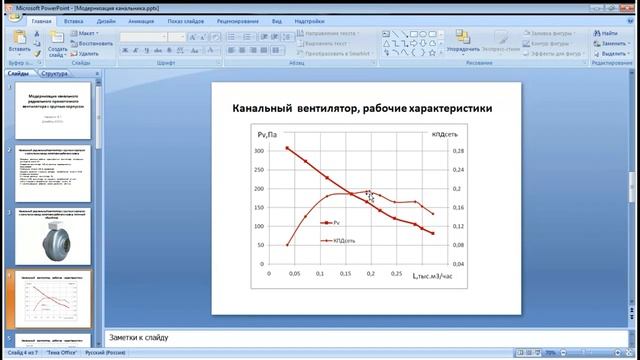This screenshot has height=360, width=640.
Task: Switch to Структура outline pane tab
Action: [55, 73]
